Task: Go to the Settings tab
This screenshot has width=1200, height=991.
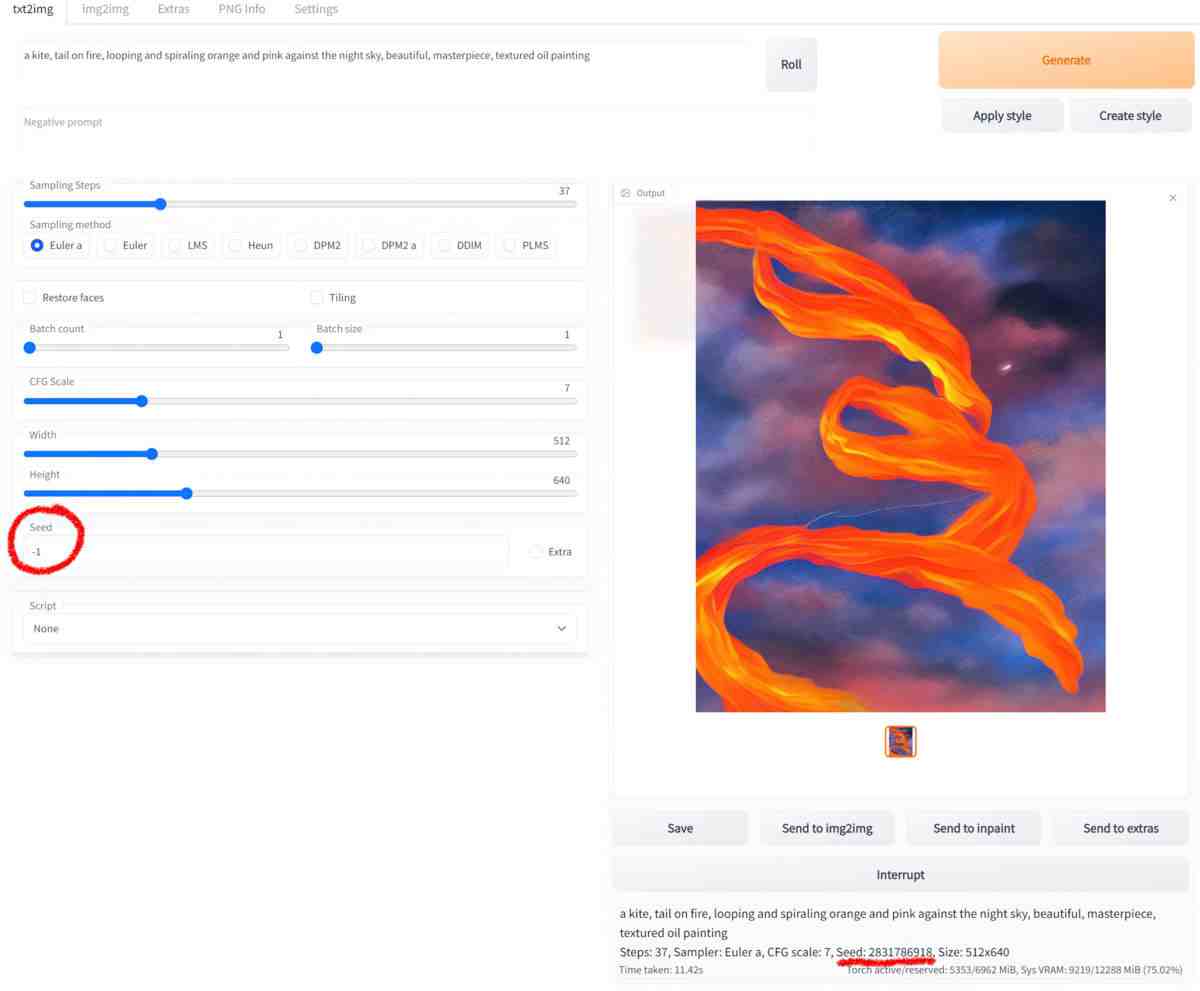Action: [316, 9]
